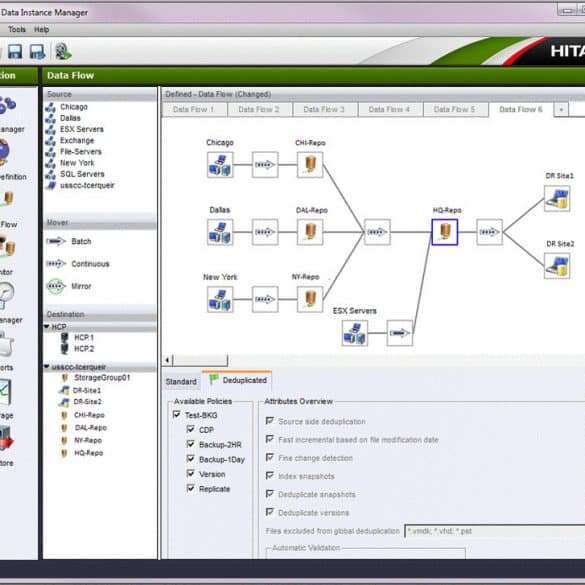
Task: Click the continuous mover between Chicago and CHI-Repo
Action: point(265,165)
